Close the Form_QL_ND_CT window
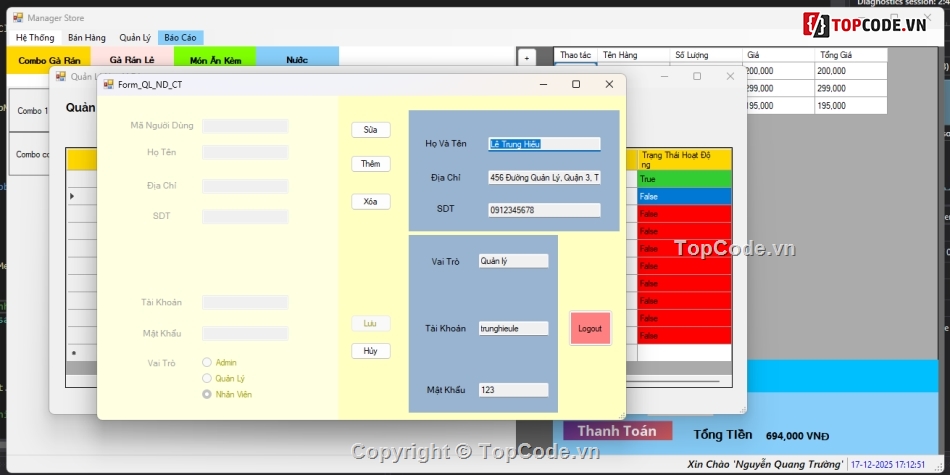Viewport: 950px width, 475px height. pyautogui.click(x=610, y=84)
